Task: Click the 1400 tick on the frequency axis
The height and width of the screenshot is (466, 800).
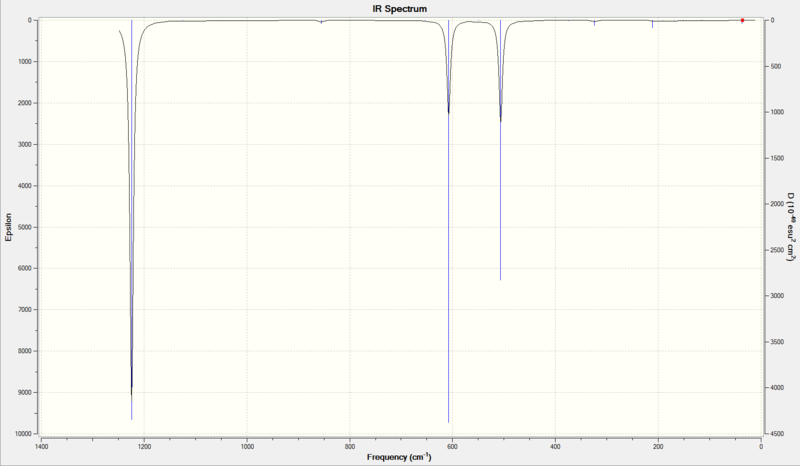Action: point(41,447)
